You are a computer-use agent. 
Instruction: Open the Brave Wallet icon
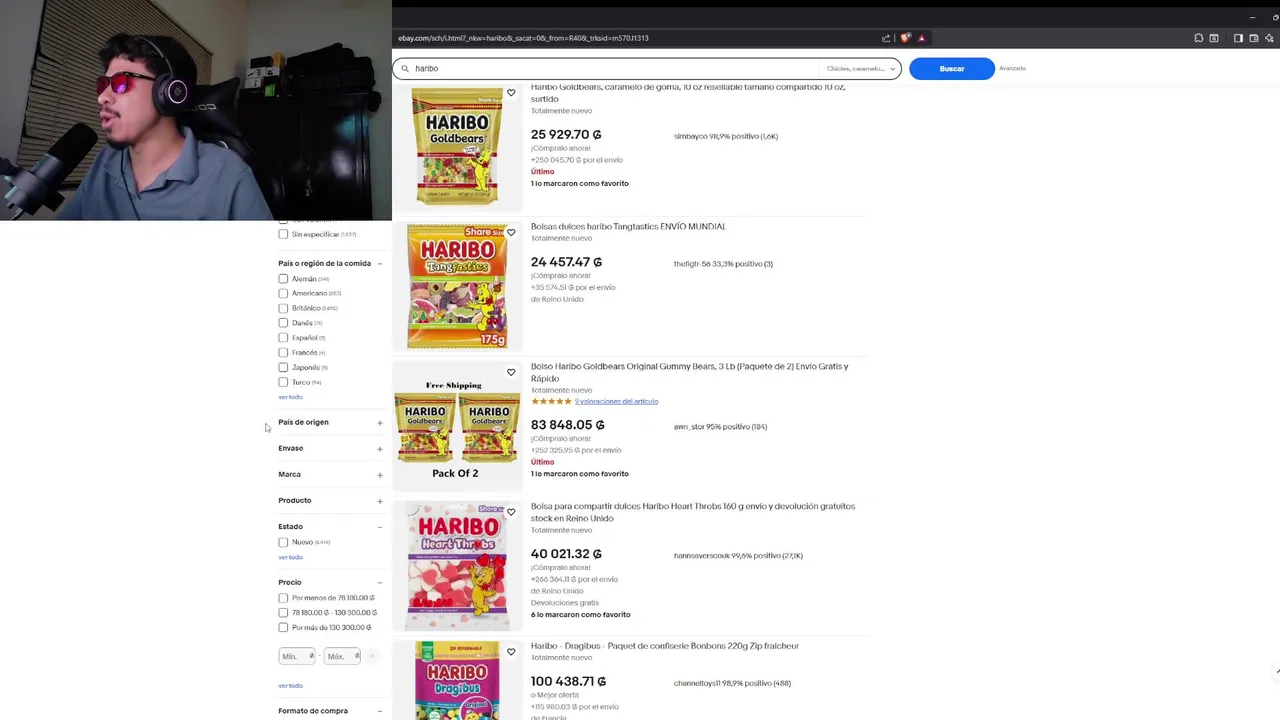click(1254, 38)
